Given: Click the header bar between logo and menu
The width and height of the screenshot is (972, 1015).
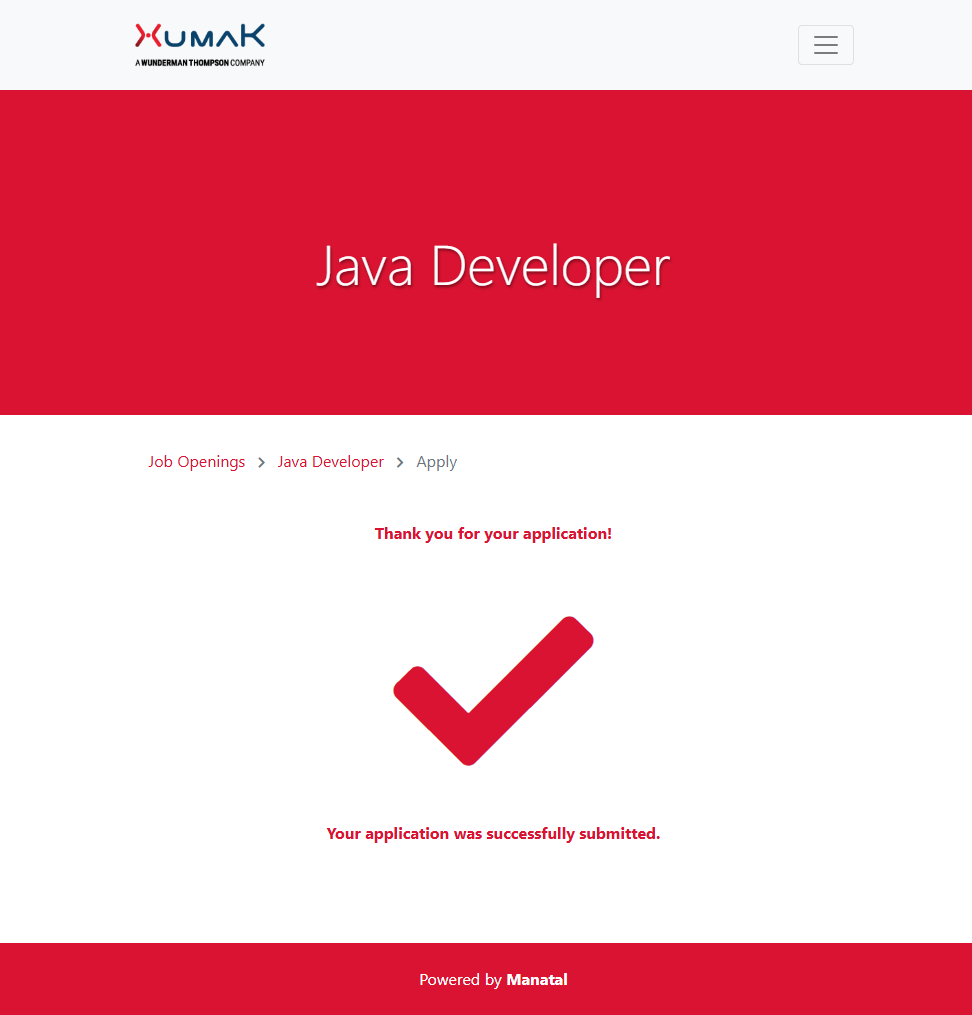Looking at the screenshot, I should (530, 45).
